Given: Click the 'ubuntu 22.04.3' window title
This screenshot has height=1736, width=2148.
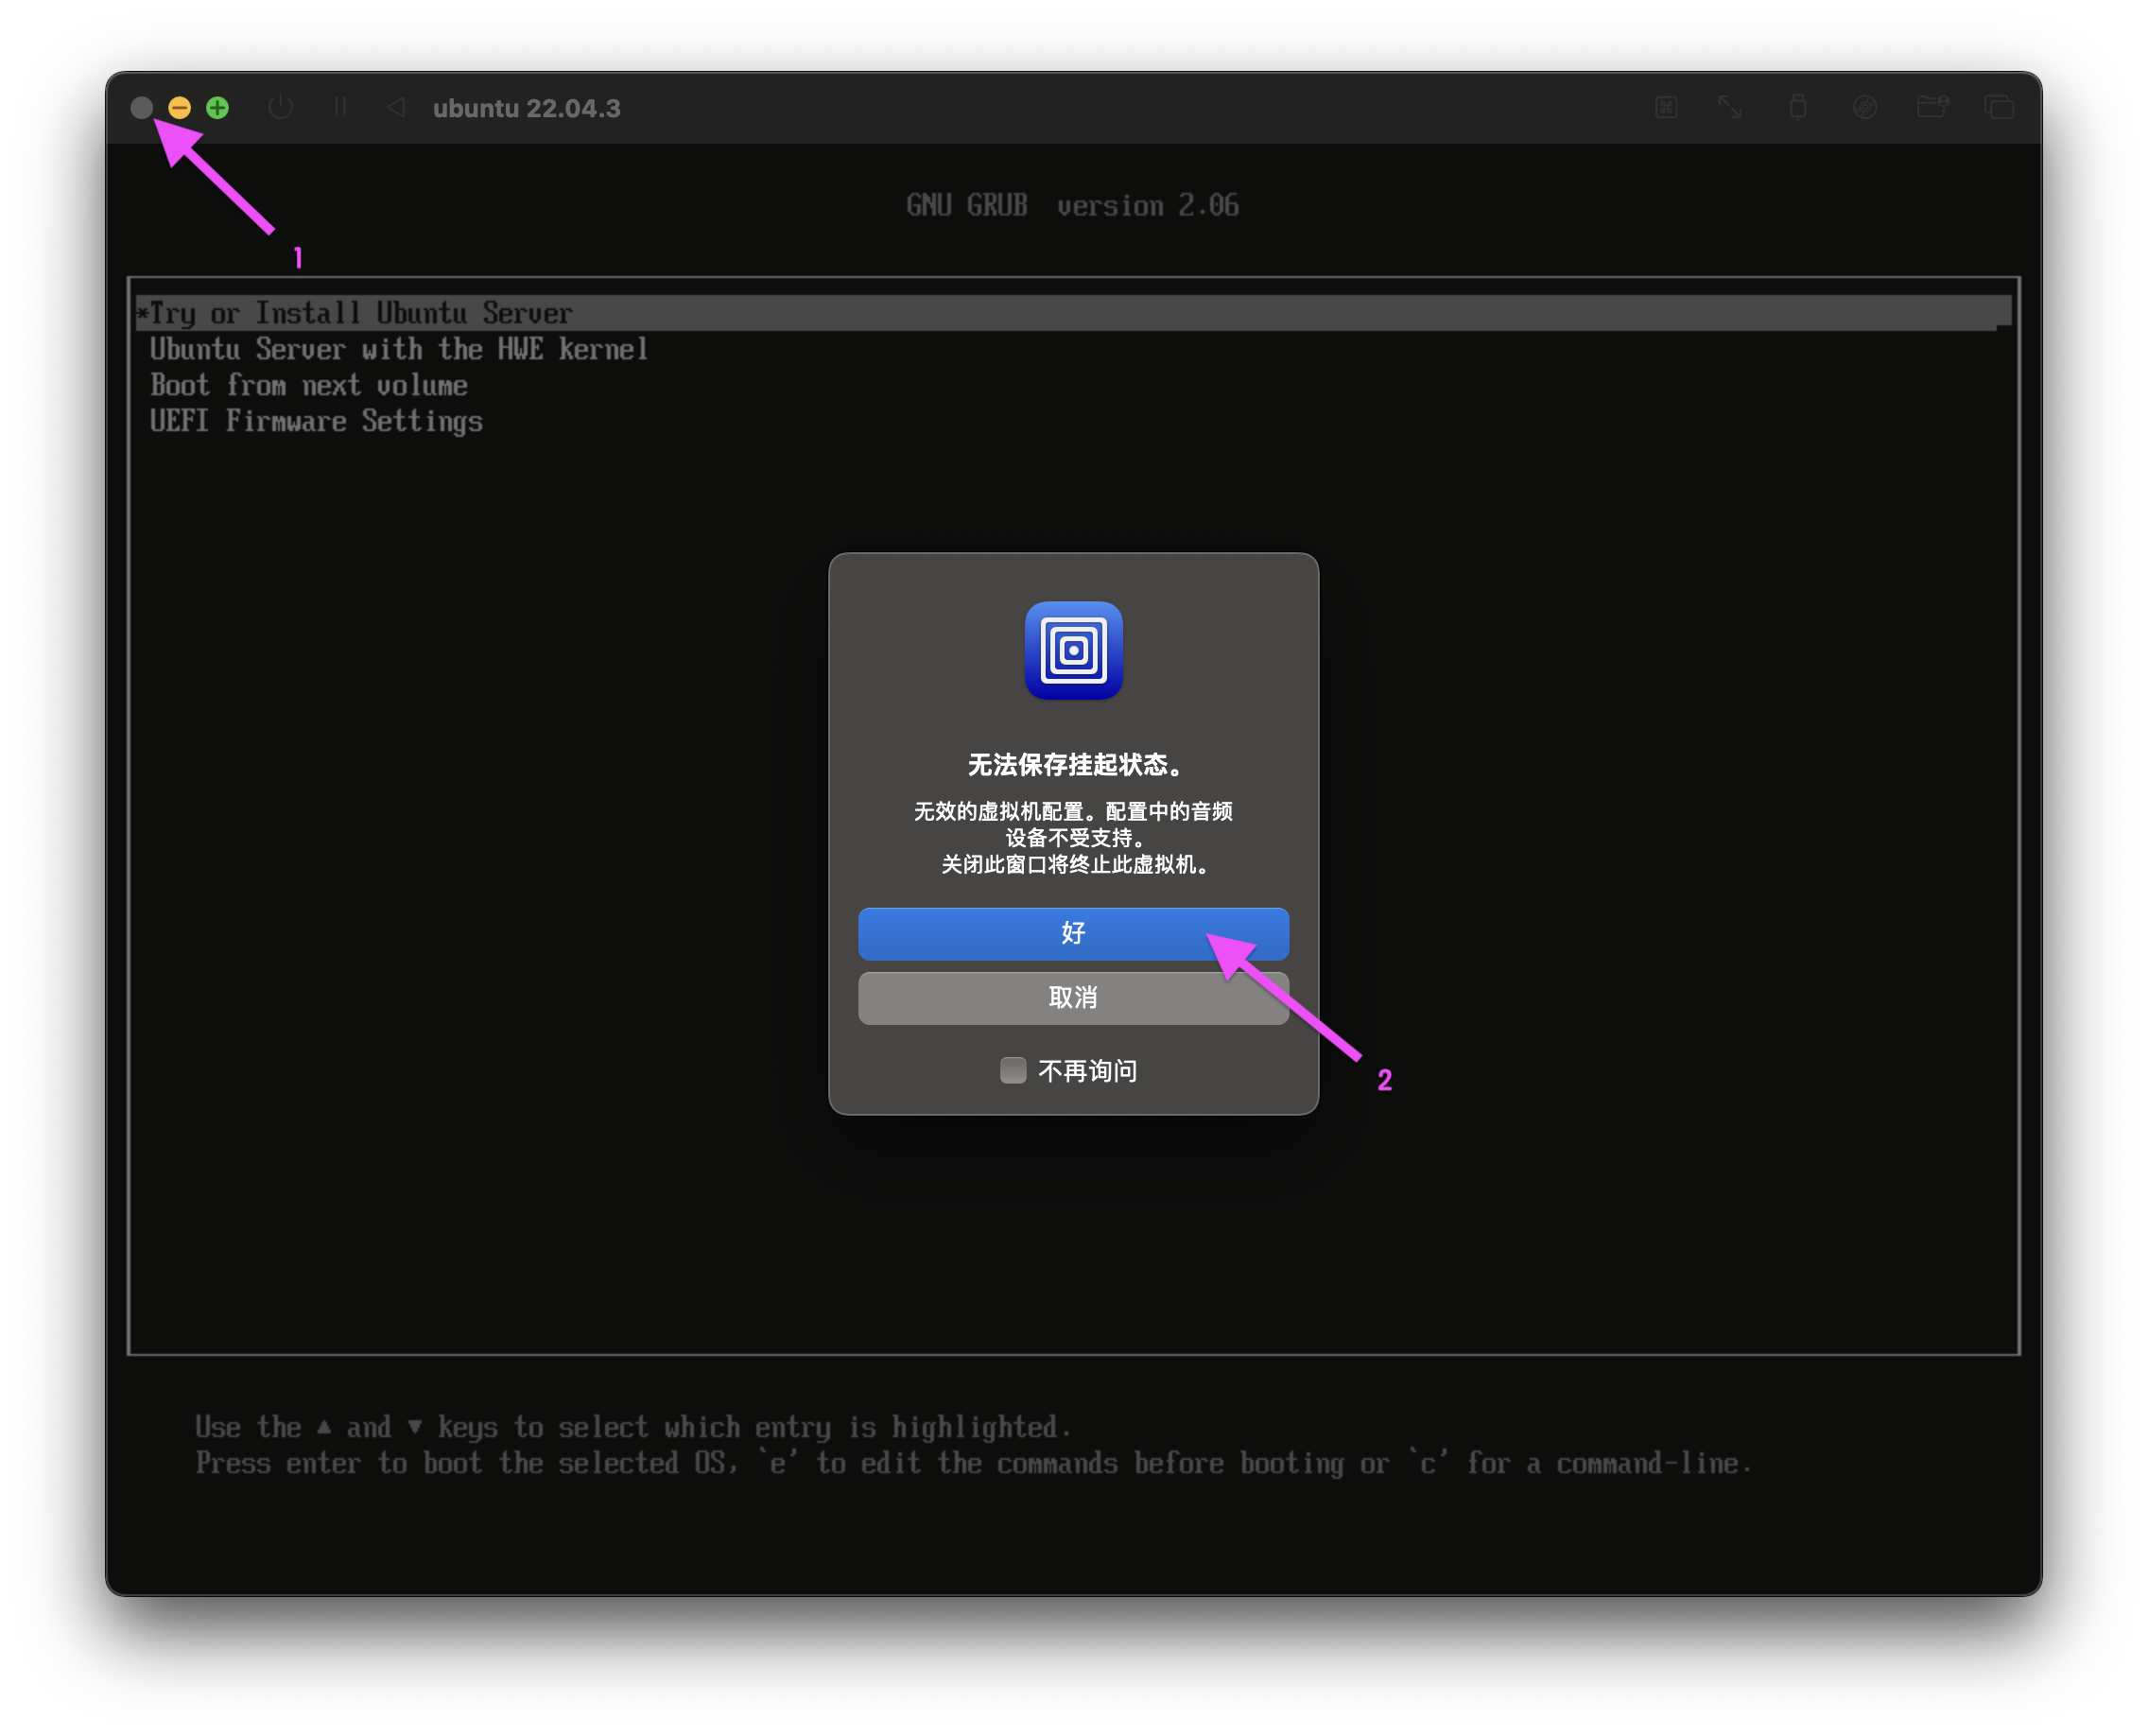Looking at the screenshot, I should point(526,108).
